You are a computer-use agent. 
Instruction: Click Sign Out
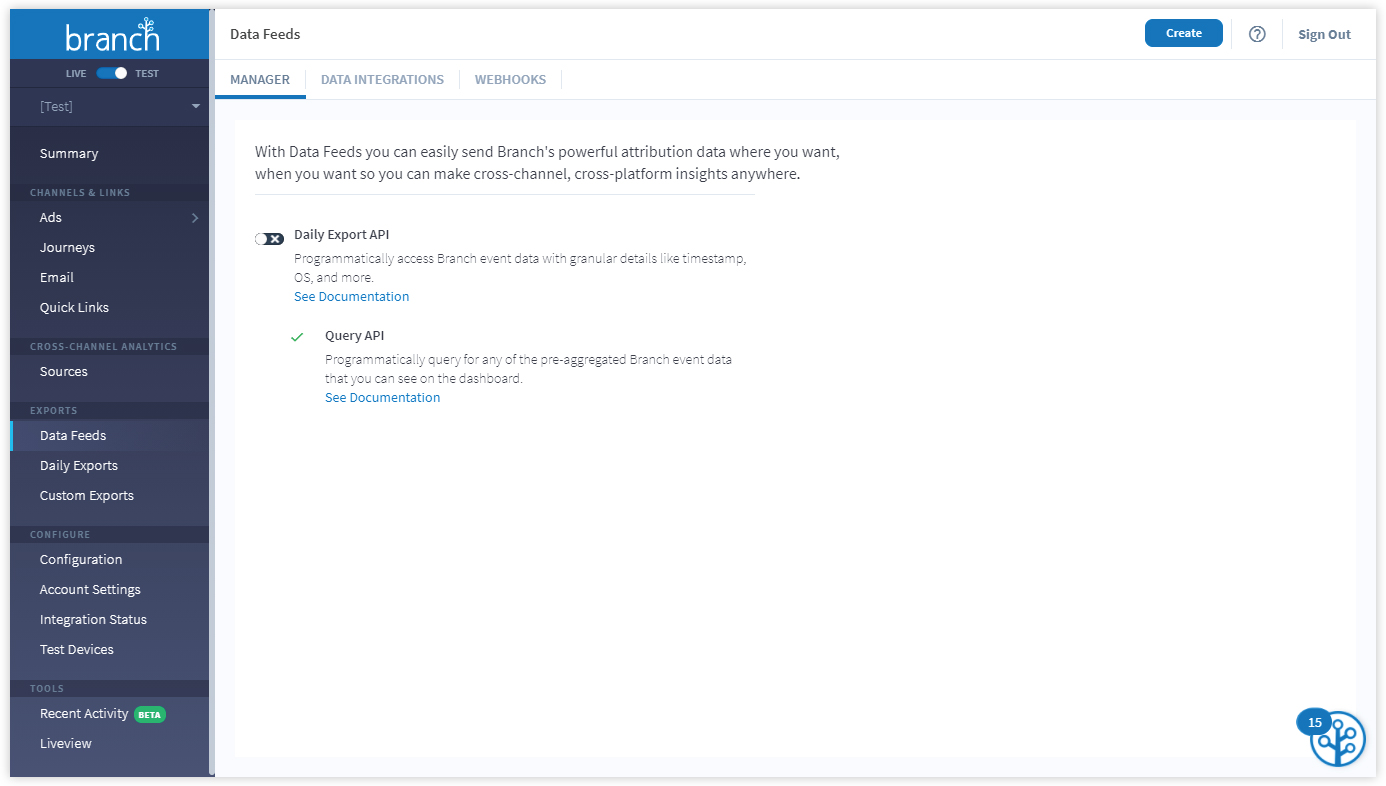point(1324,34)
